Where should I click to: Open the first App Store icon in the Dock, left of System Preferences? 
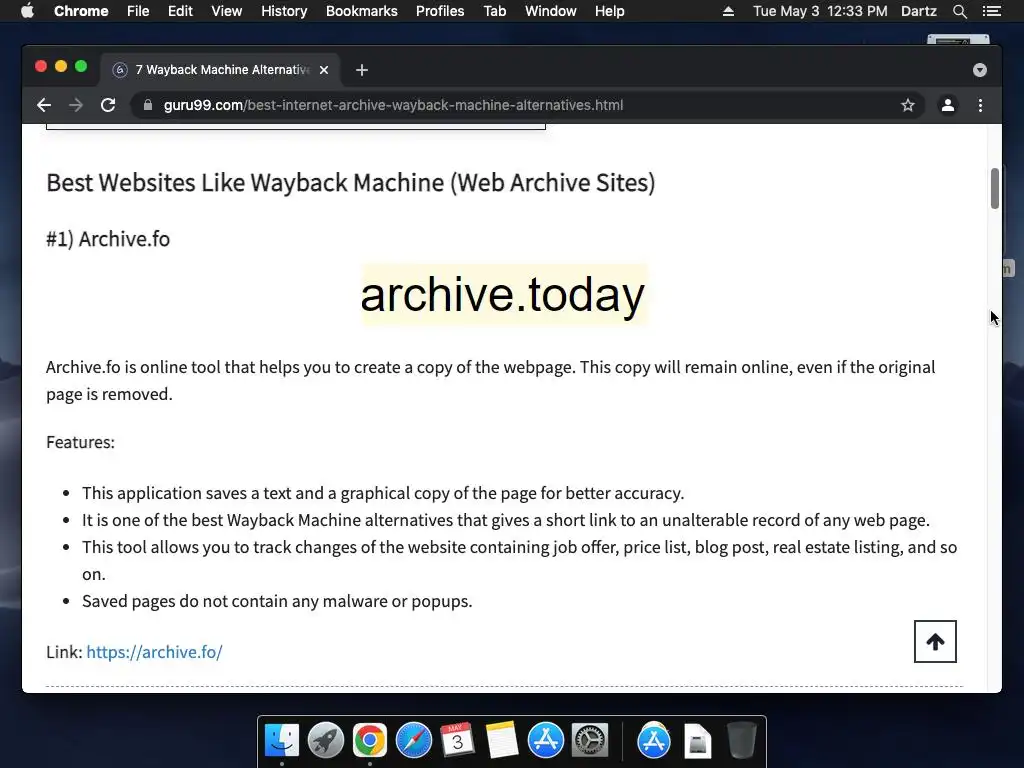point(545,740)
